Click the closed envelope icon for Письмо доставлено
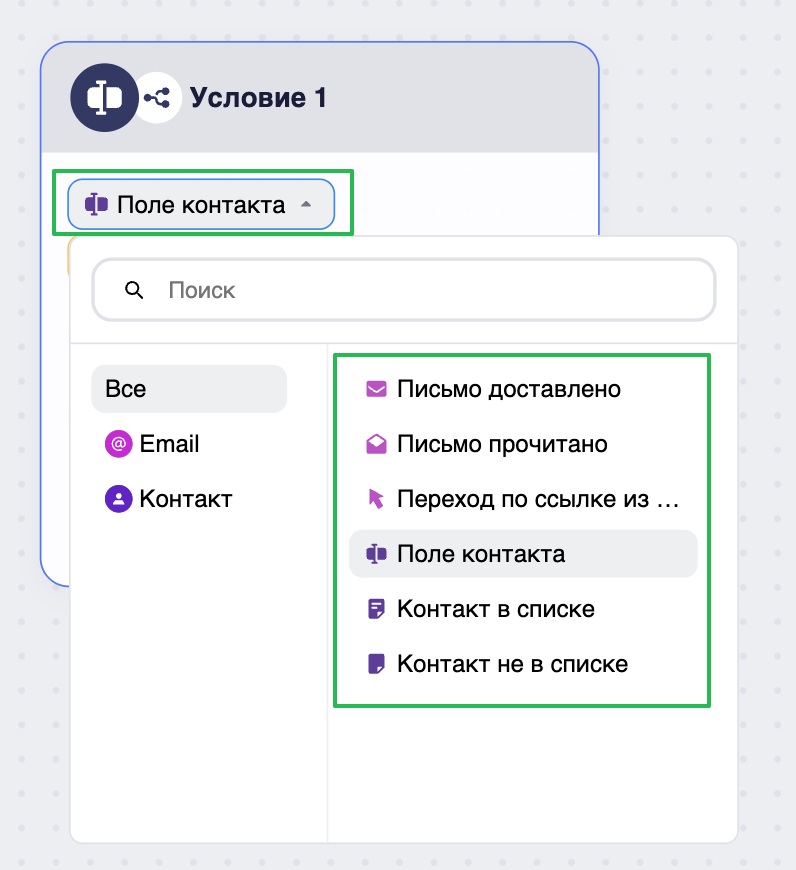This screenshot has height=870, width=796. [376, 389]
